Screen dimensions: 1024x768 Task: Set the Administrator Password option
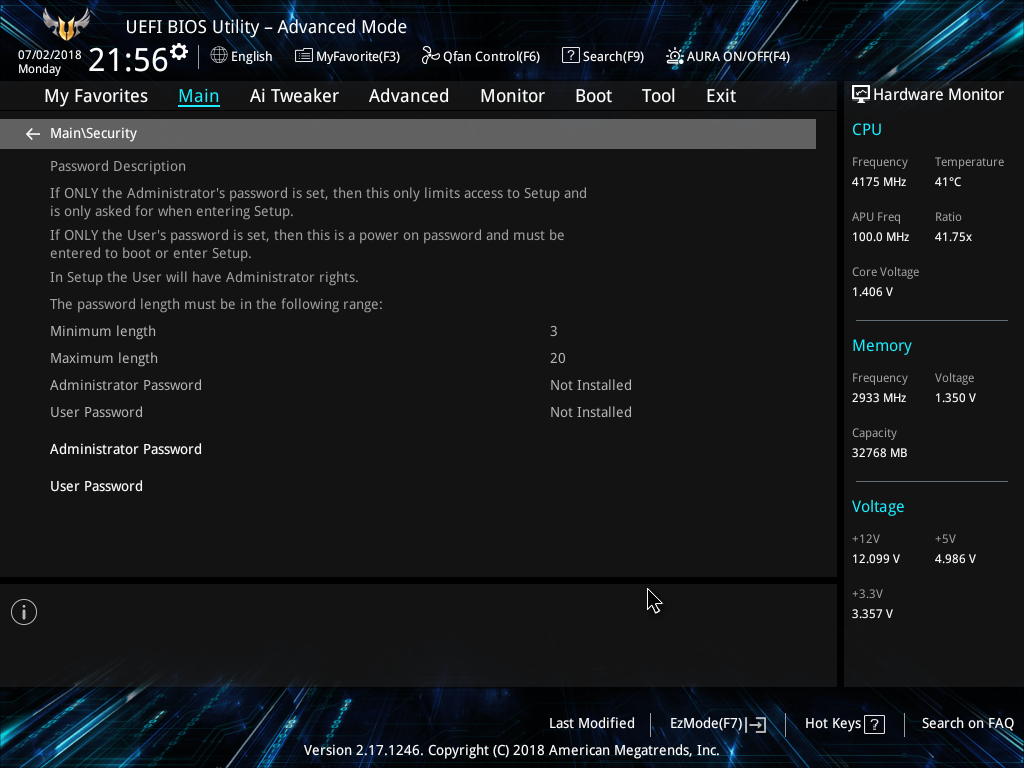coord(126,449)
